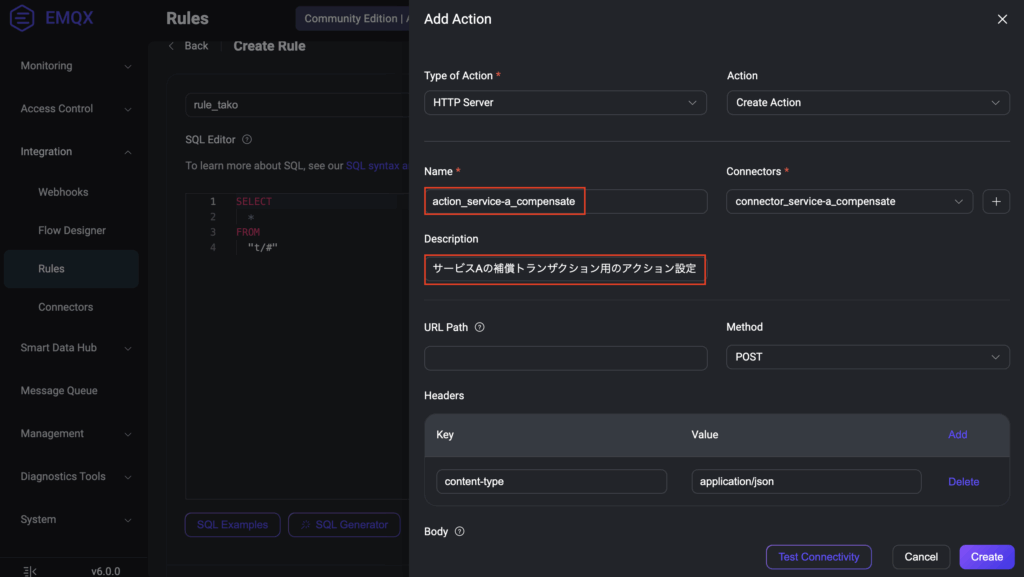The image size is (1024, 577).
Task: Open the Action dropdown
Action: pos(867,102)
